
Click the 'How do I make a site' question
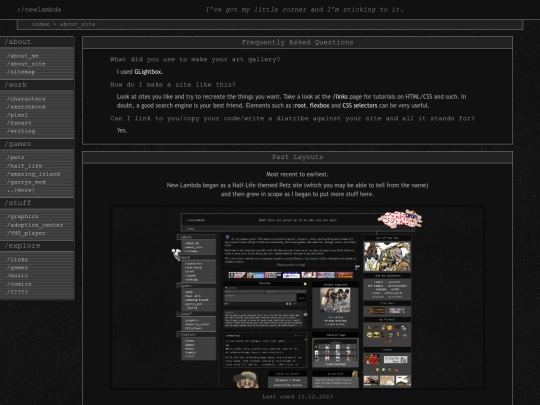point(173,85)
